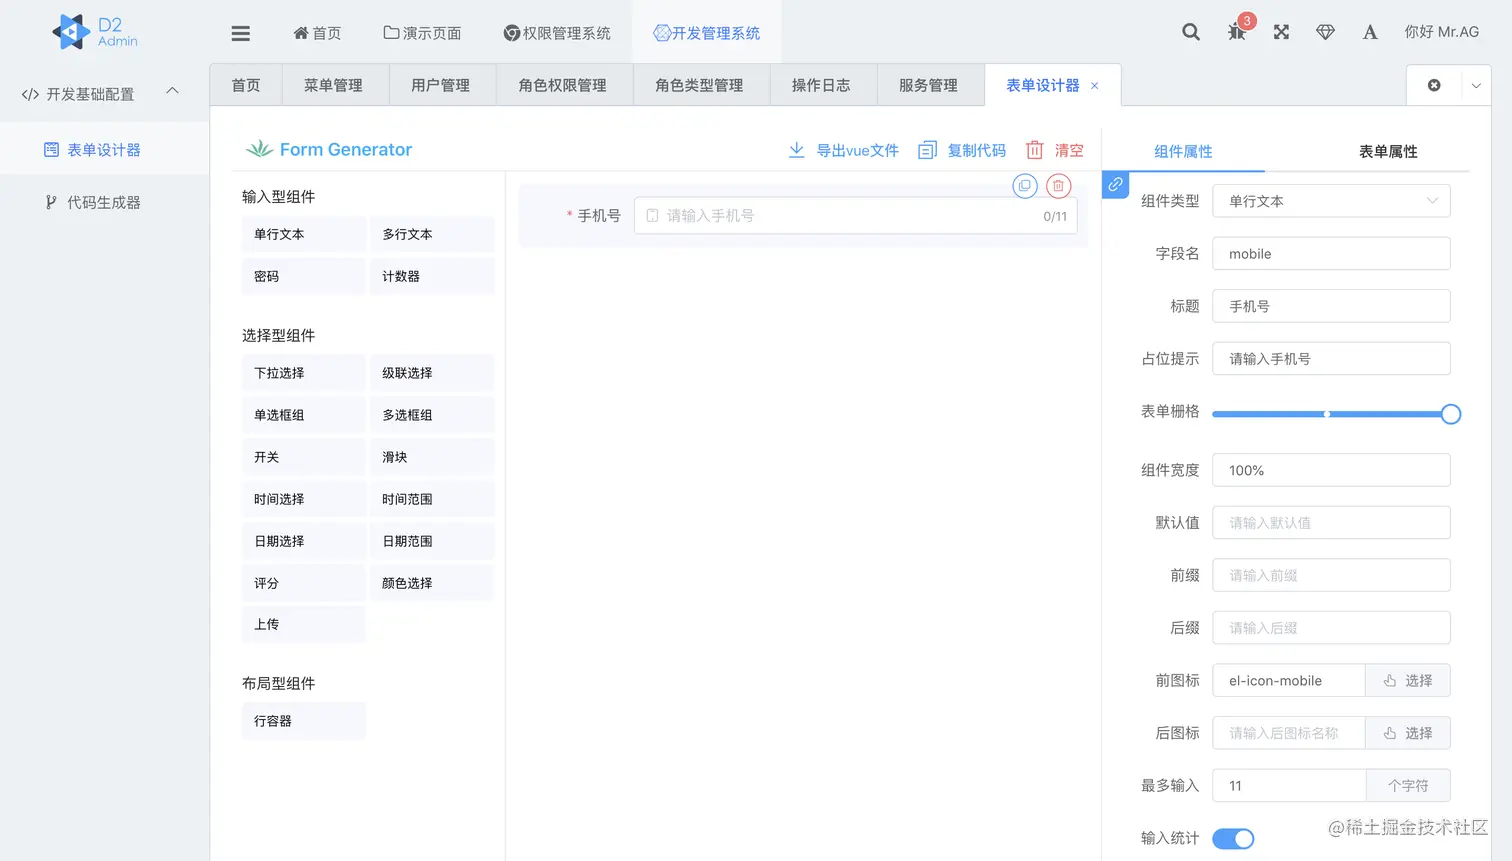This screenshot has height=861, width=1512.
Task: Open the 用户管理 page tab
Action: pyautogui.click(x=440, y=86)
